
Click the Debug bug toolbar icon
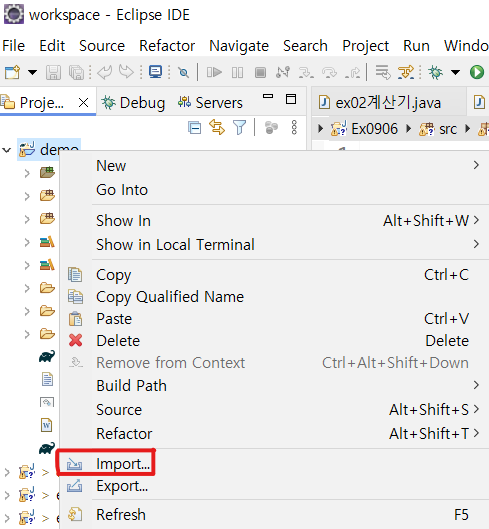(x=435, y=72)
